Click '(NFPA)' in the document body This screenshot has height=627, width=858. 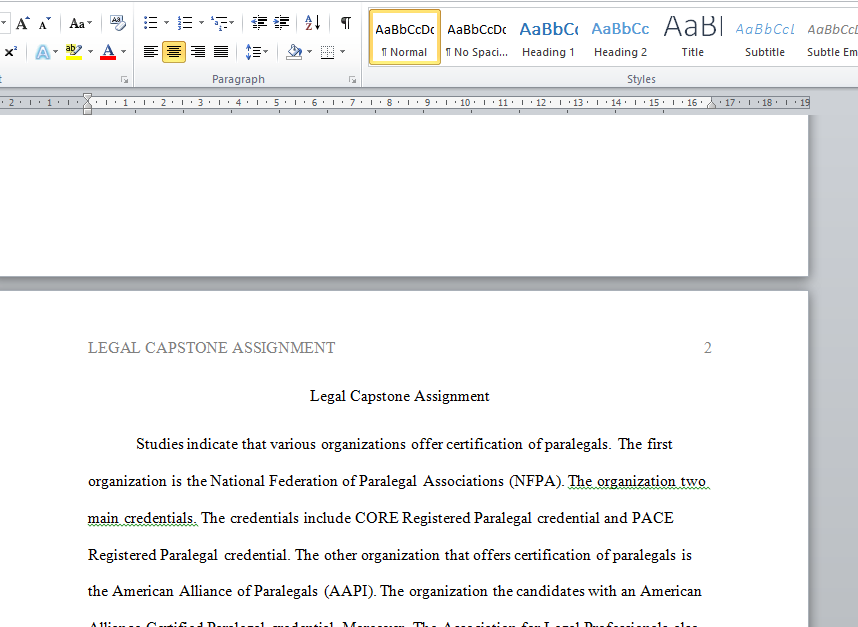click(536, 481)
